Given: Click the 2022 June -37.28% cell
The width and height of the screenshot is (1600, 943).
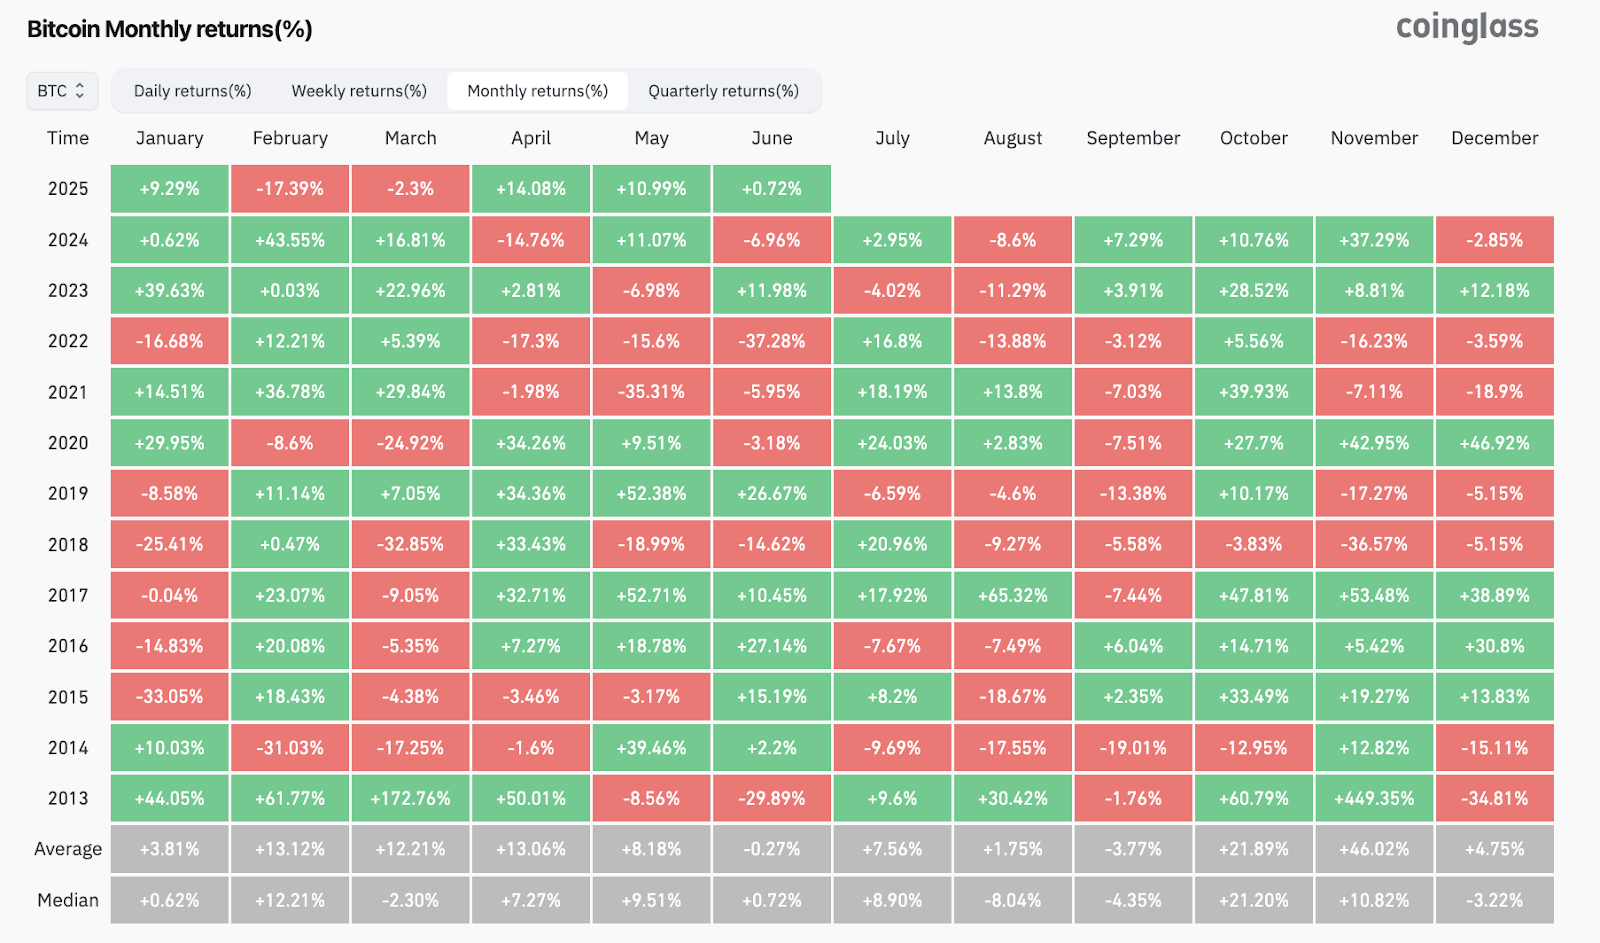Looking at the screenshot, I should point(772,341).
